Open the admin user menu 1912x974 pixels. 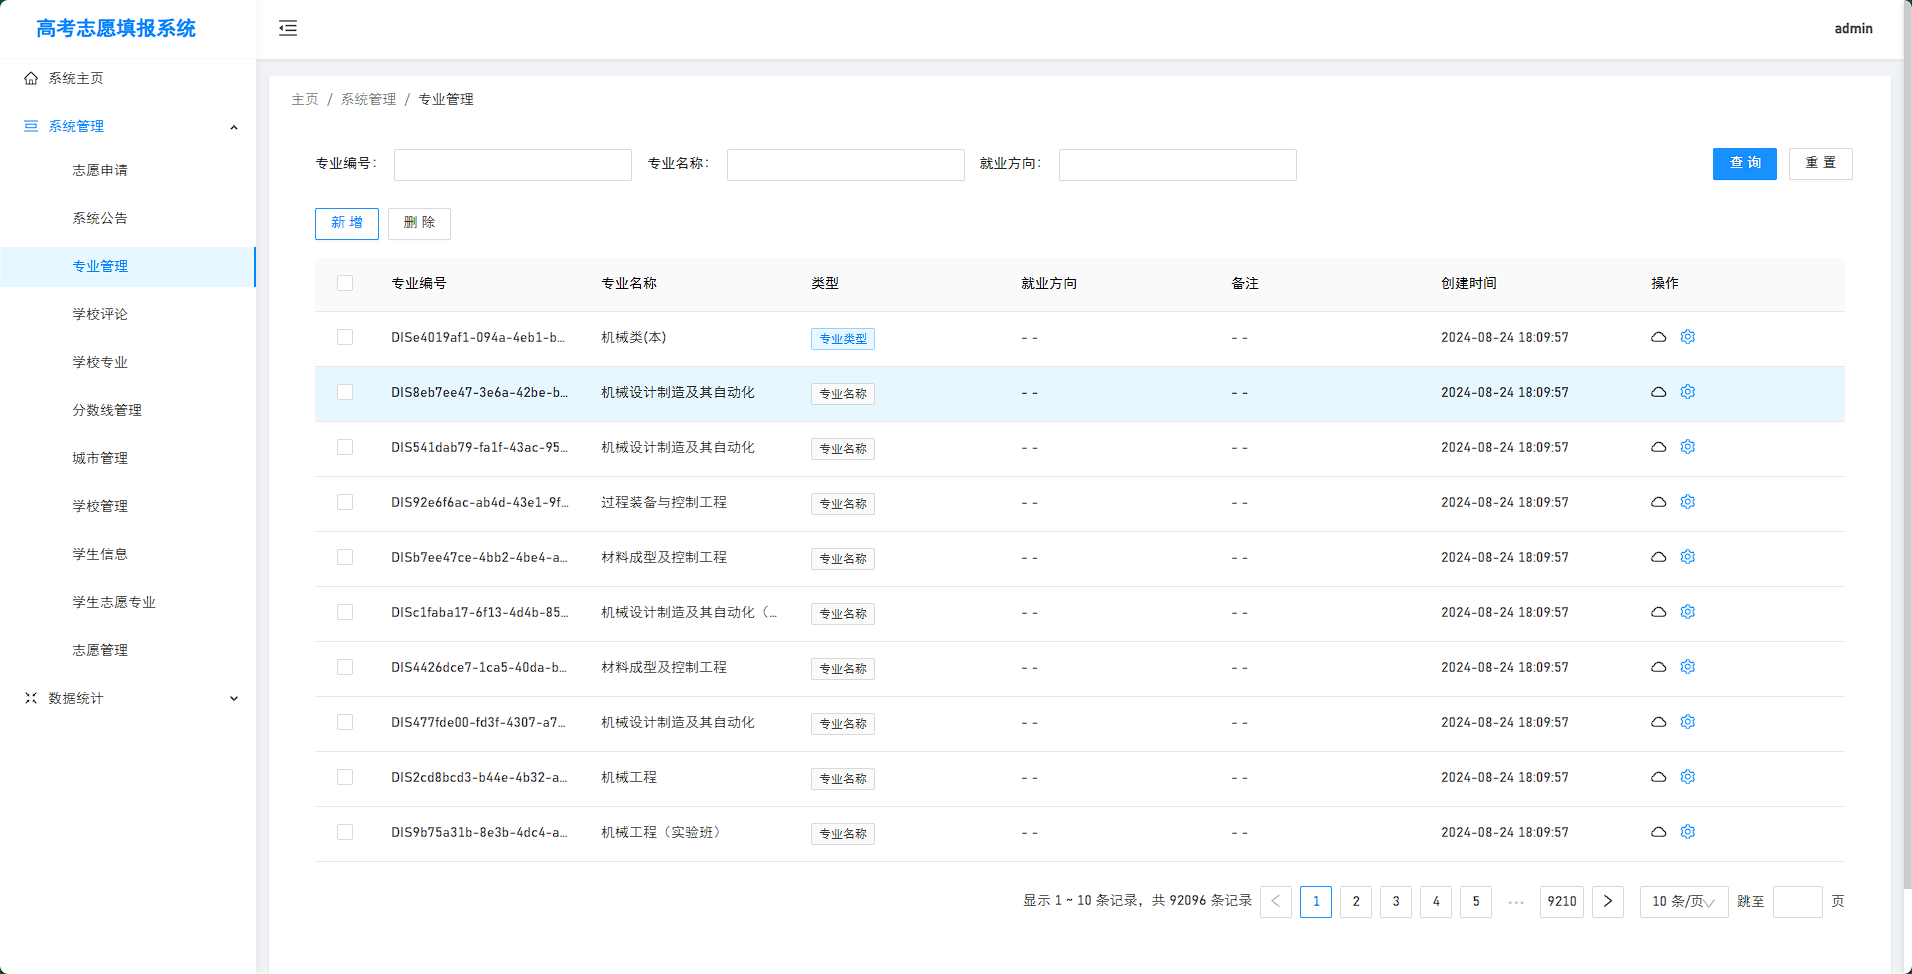(1853, 28)
